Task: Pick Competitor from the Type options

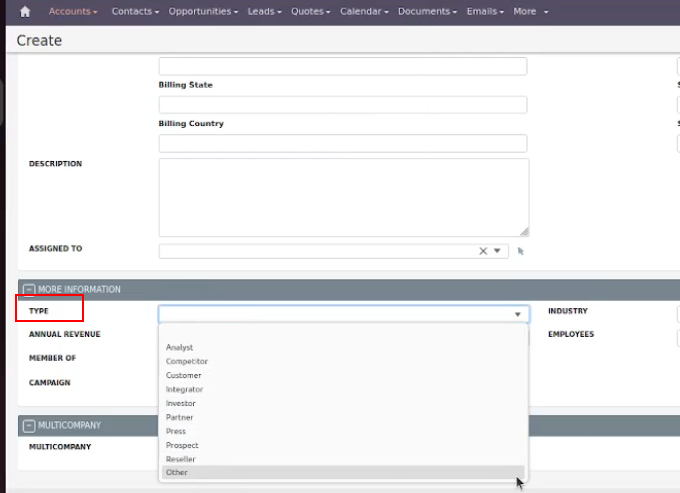Action: click(187, 361)
